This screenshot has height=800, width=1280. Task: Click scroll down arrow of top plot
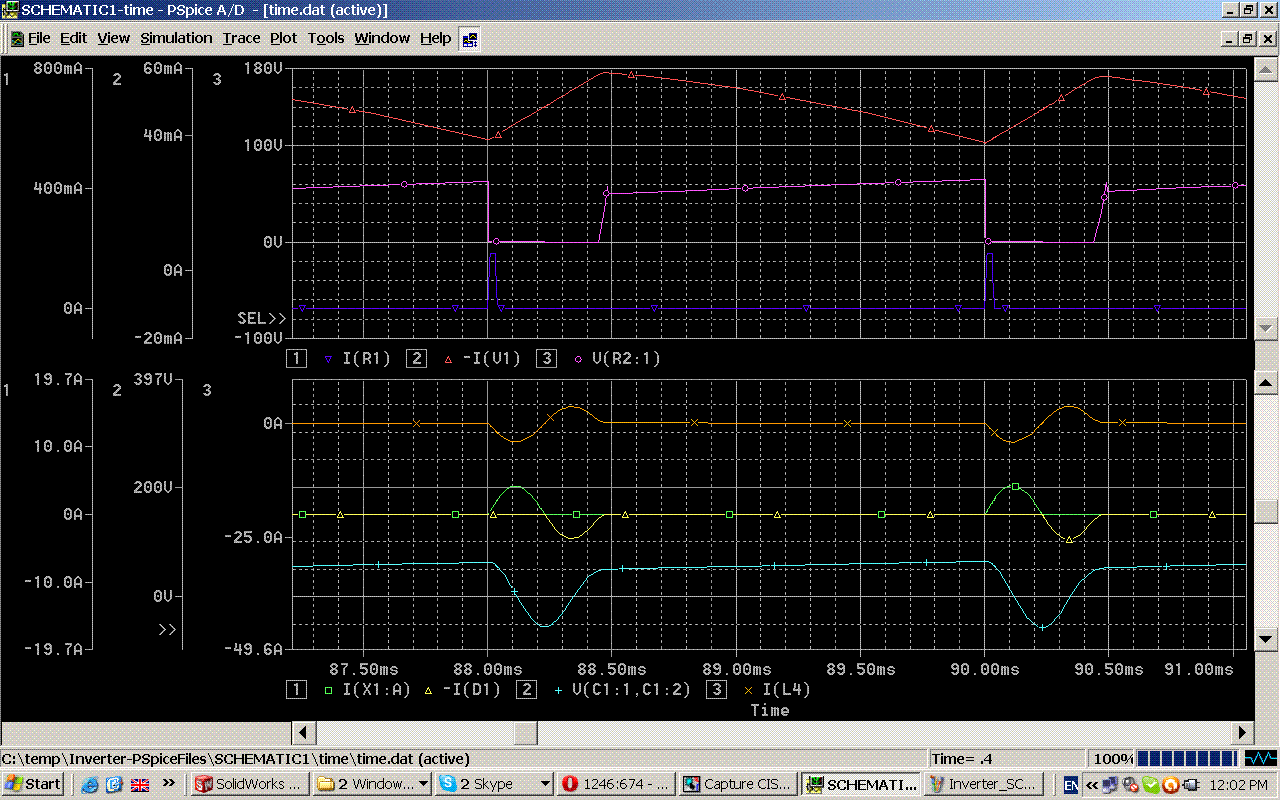(1266, 328)
